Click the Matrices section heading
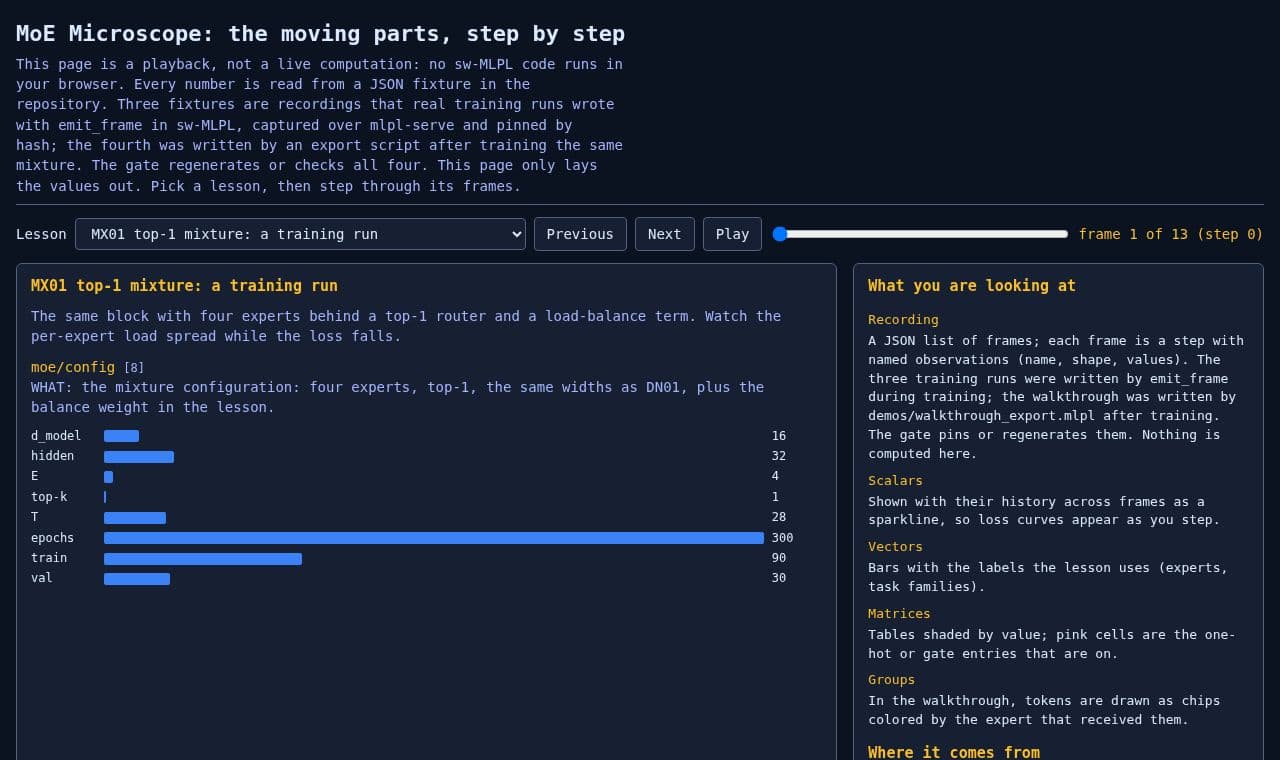Image resolution: width=1280 pixels, height=760 pixels. (899, 614)
